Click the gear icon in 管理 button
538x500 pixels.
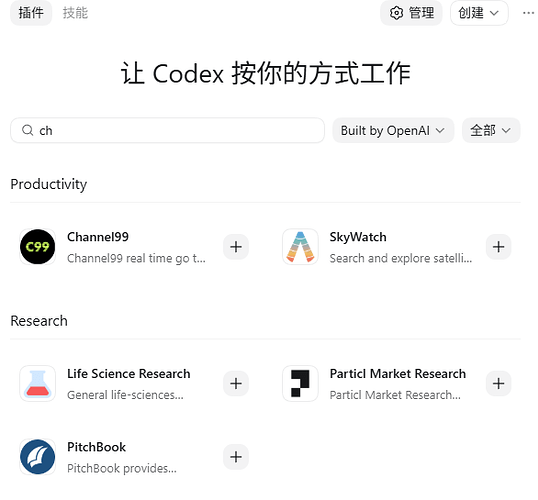click(x=396, y=13)
